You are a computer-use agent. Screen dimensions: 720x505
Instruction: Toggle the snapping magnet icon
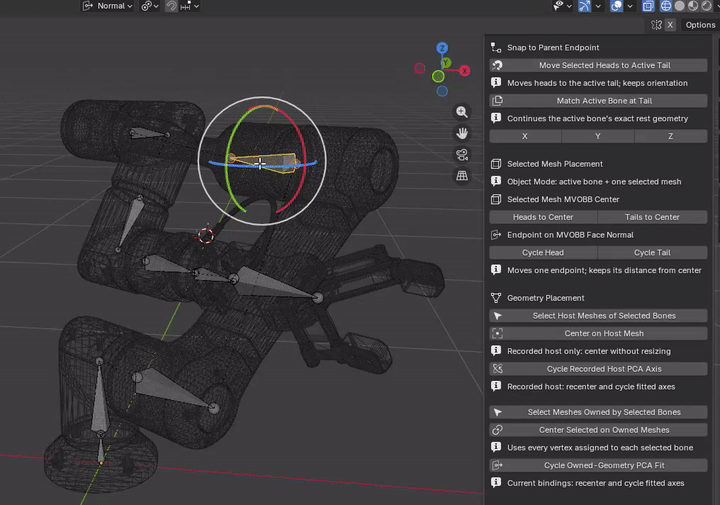click(171, 6)
